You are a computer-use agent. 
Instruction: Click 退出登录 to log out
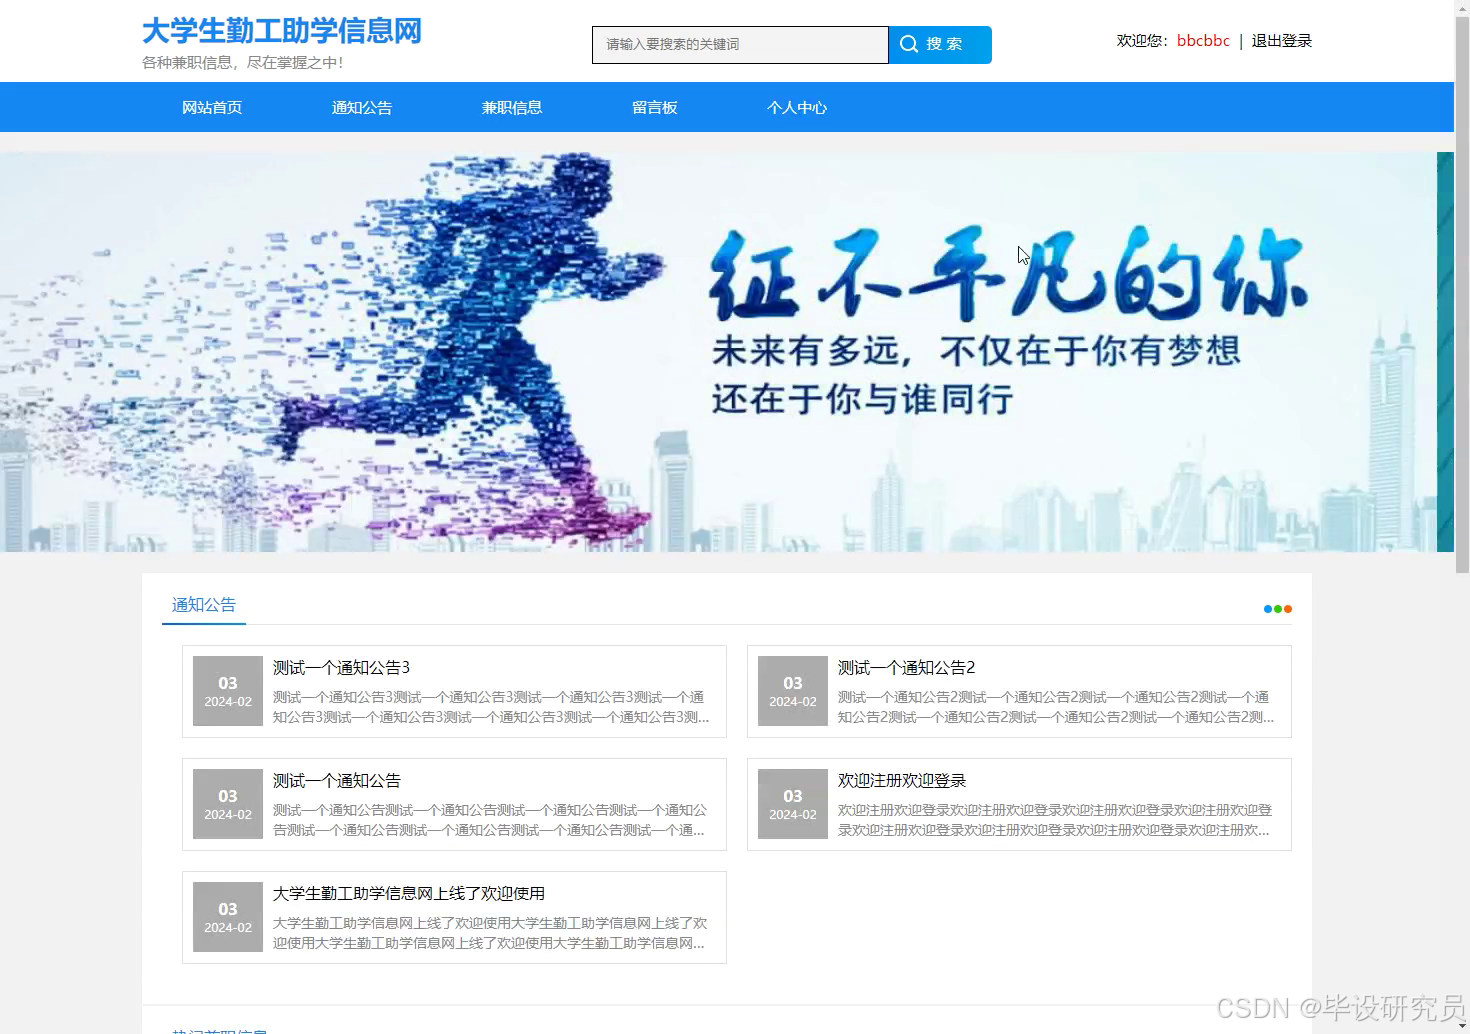tap(1281, 41)
